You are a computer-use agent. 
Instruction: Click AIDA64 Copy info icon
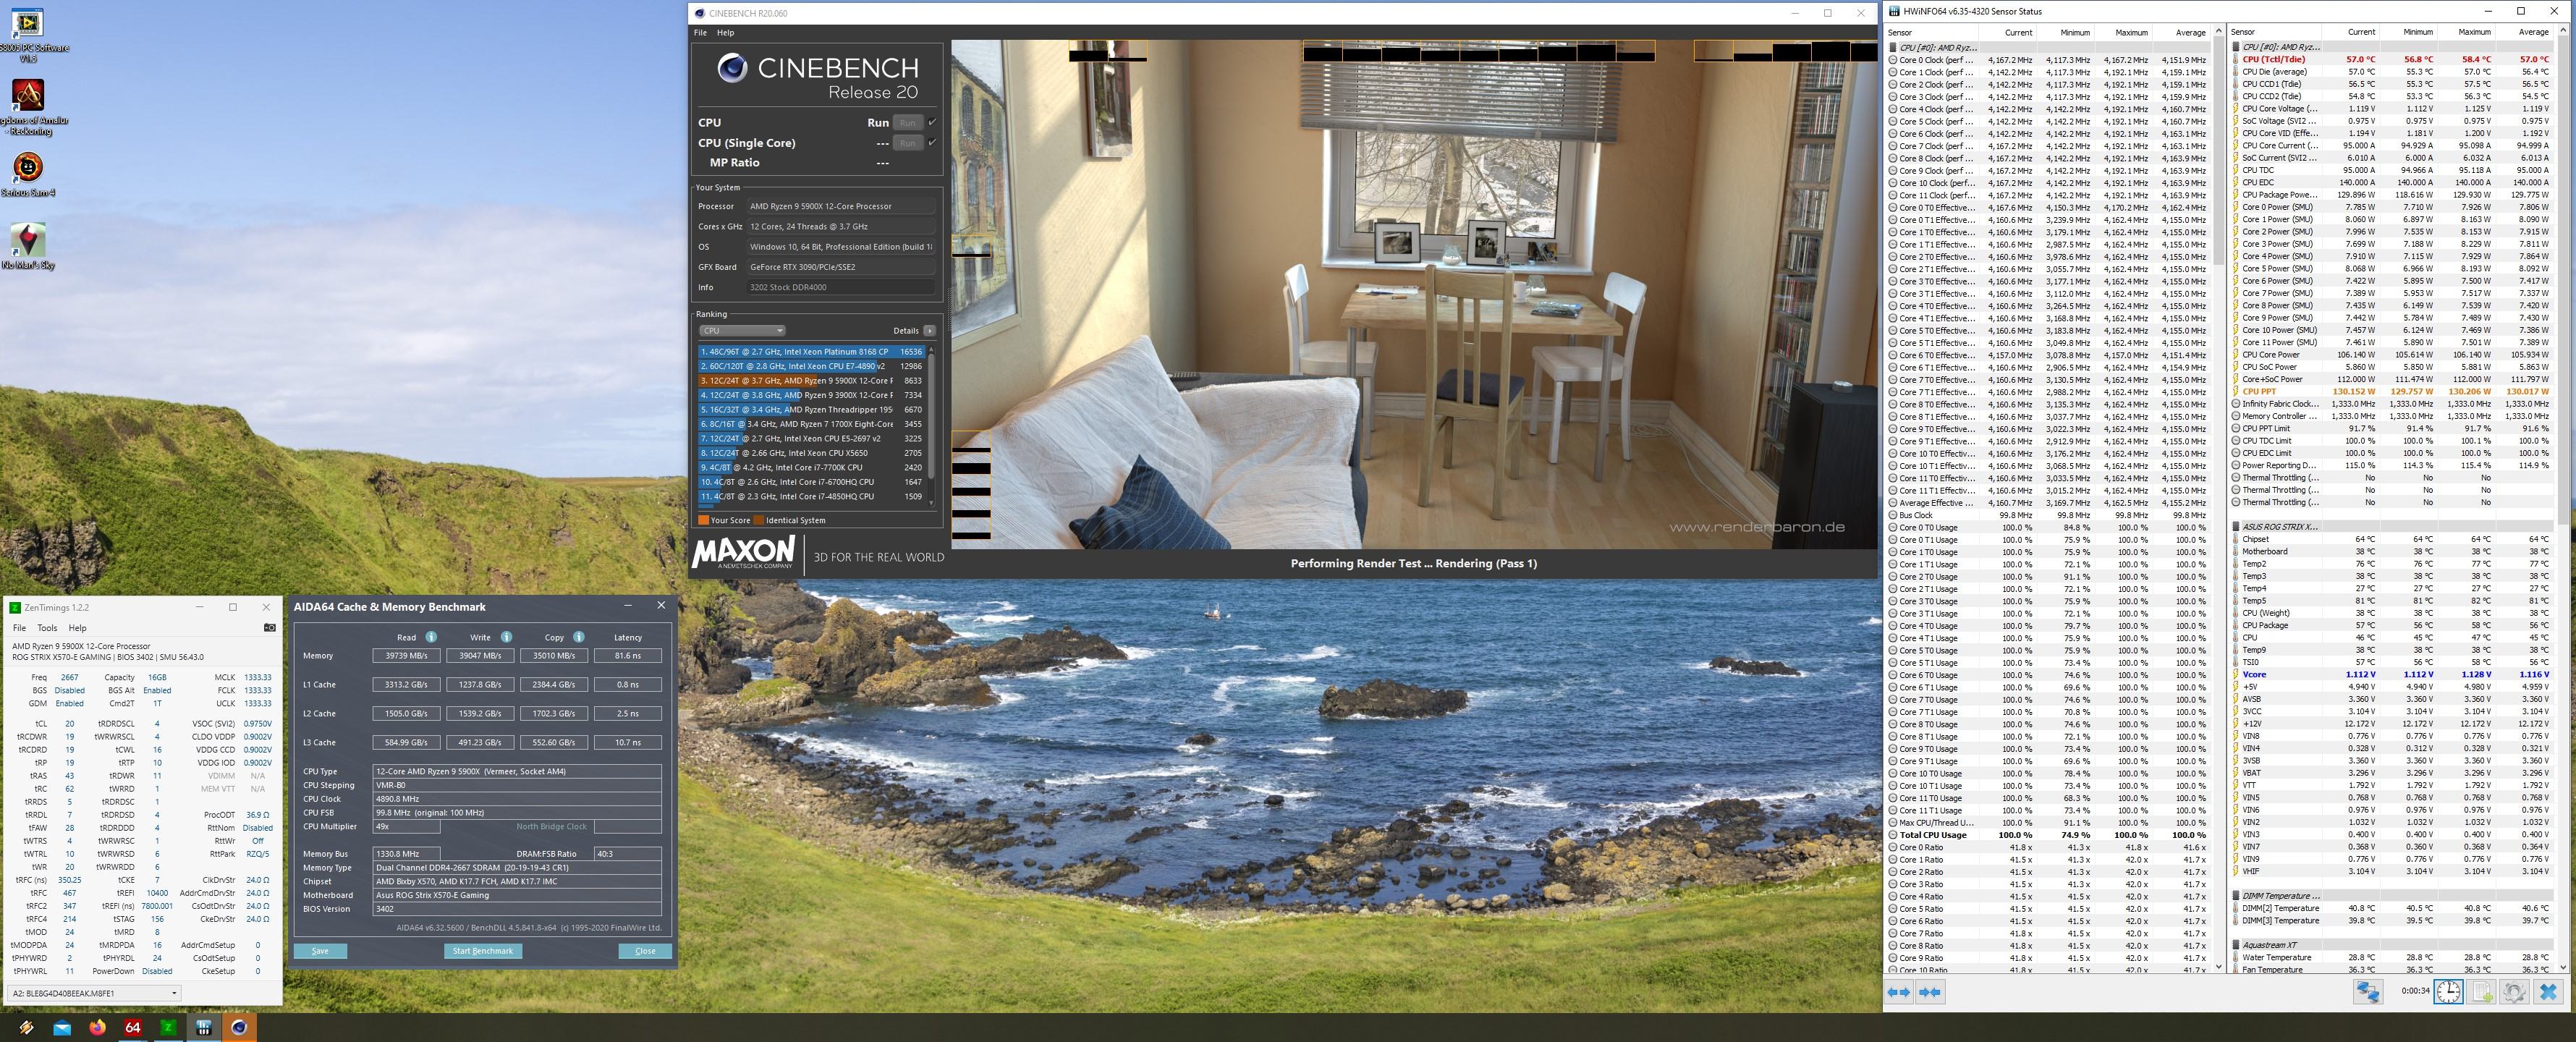[579, 637]
